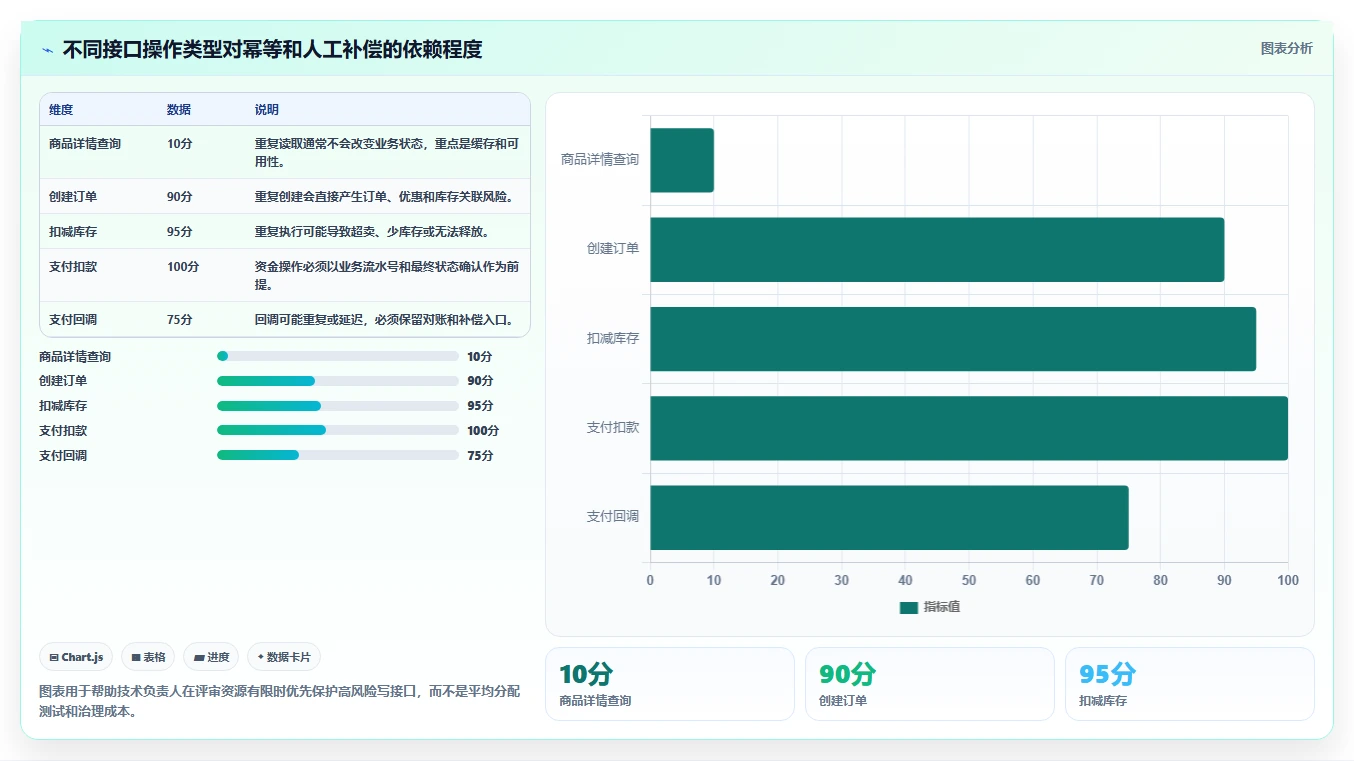Select the 支付扣款 table dimension cell
1354x761 pixels.
point(73,267)
